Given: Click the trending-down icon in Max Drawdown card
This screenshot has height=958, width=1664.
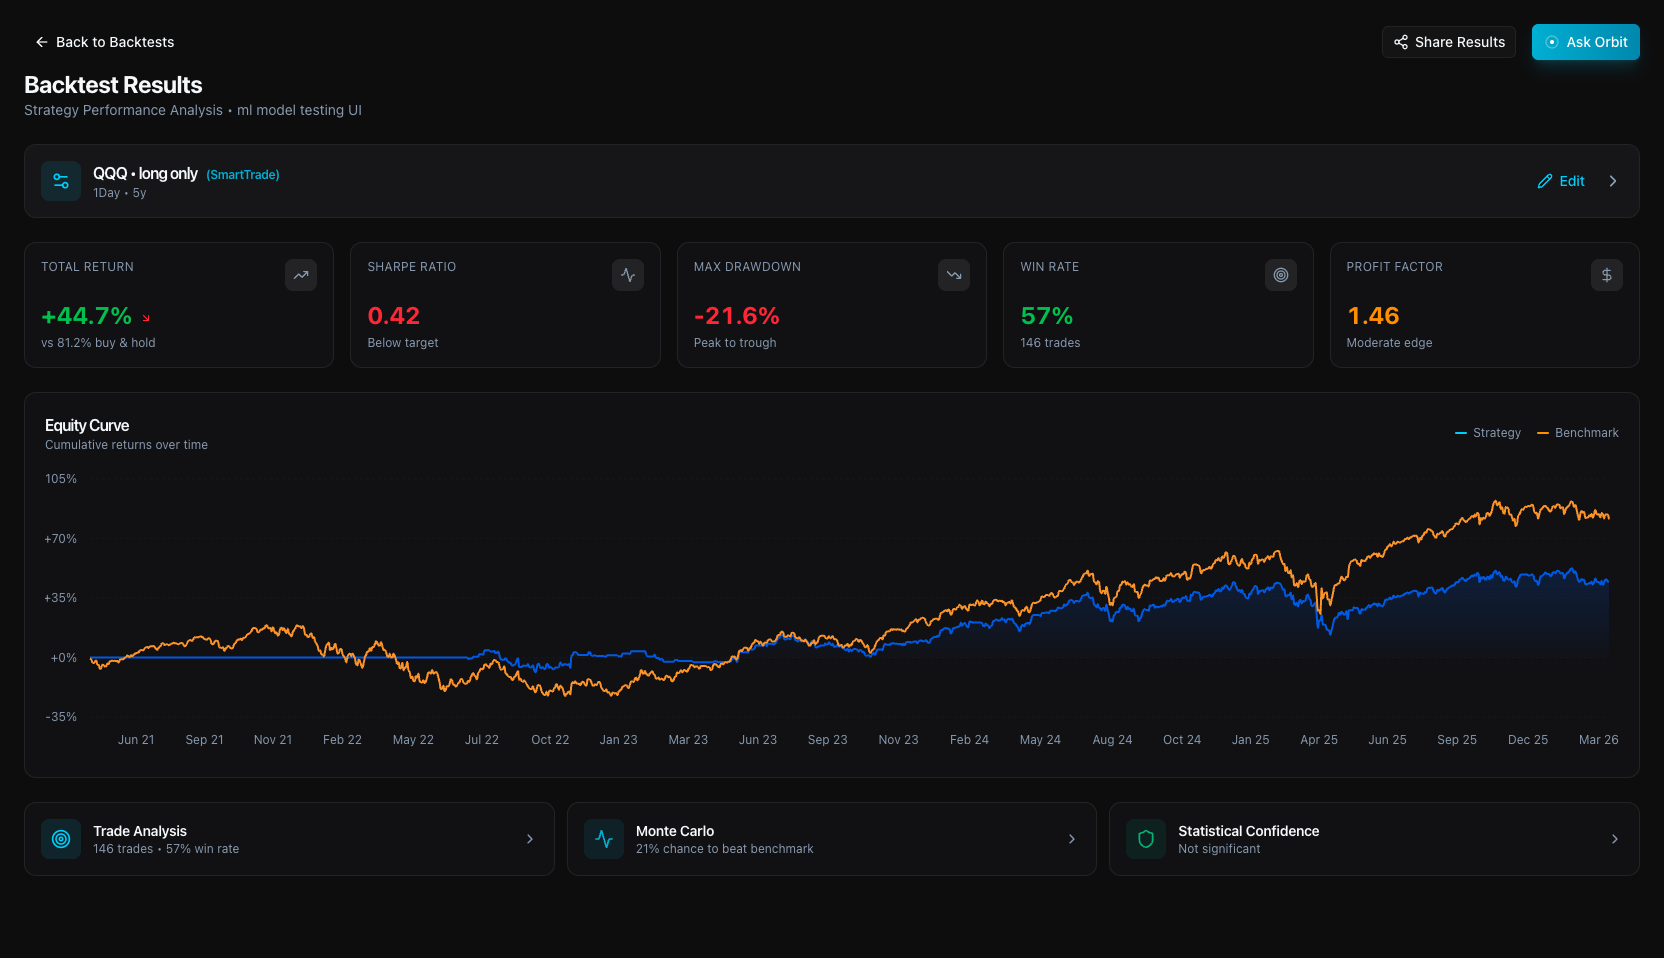Looking at the screenshot, I should coord(953,275).
